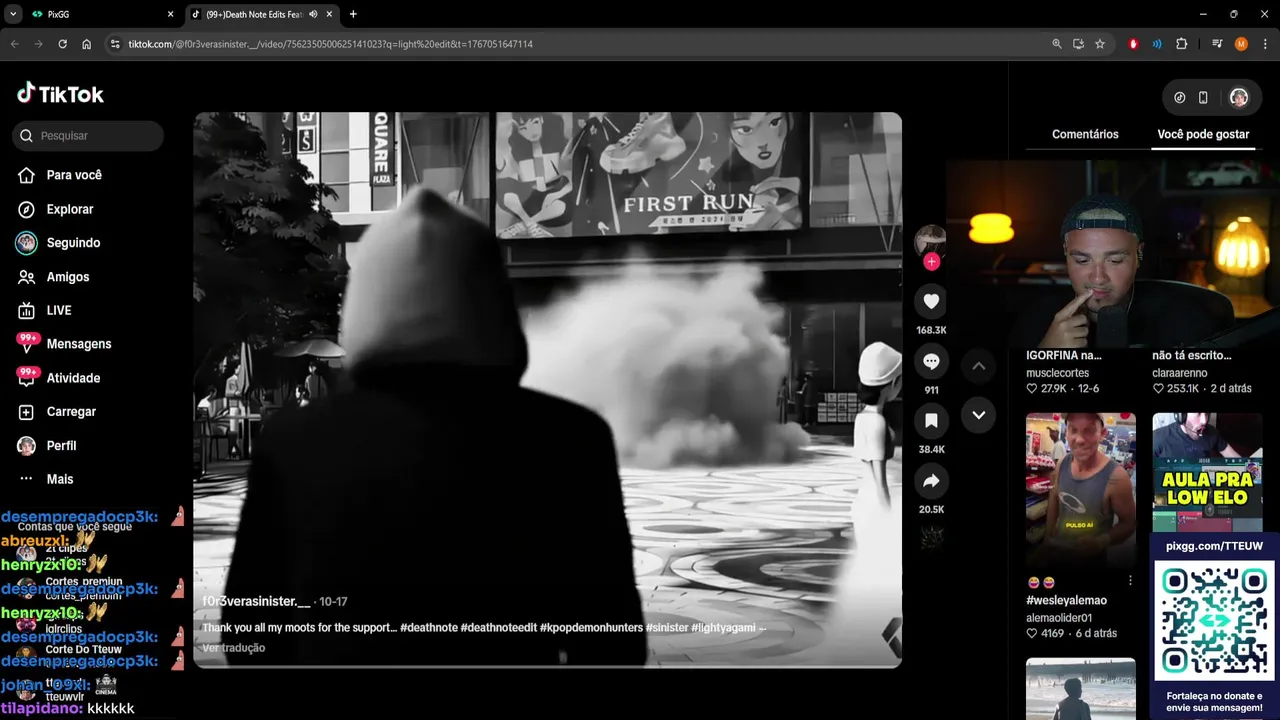1280x720 pixels.
Task: Go to next video down chevron
Action: click(x=978, y=415)
